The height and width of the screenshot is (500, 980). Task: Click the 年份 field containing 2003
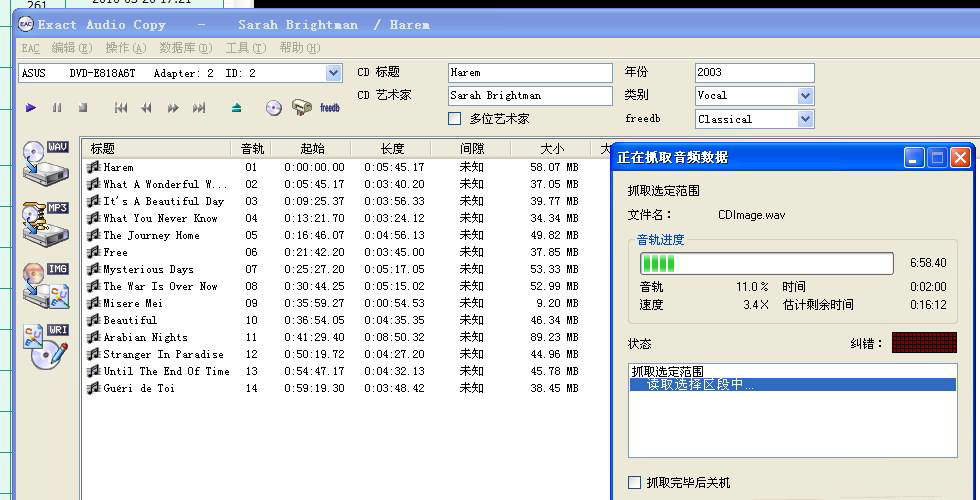pos(754,72)
